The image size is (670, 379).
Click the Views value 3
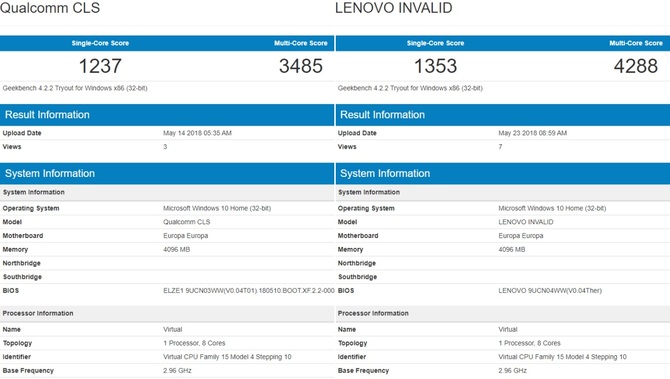point(165,147)
